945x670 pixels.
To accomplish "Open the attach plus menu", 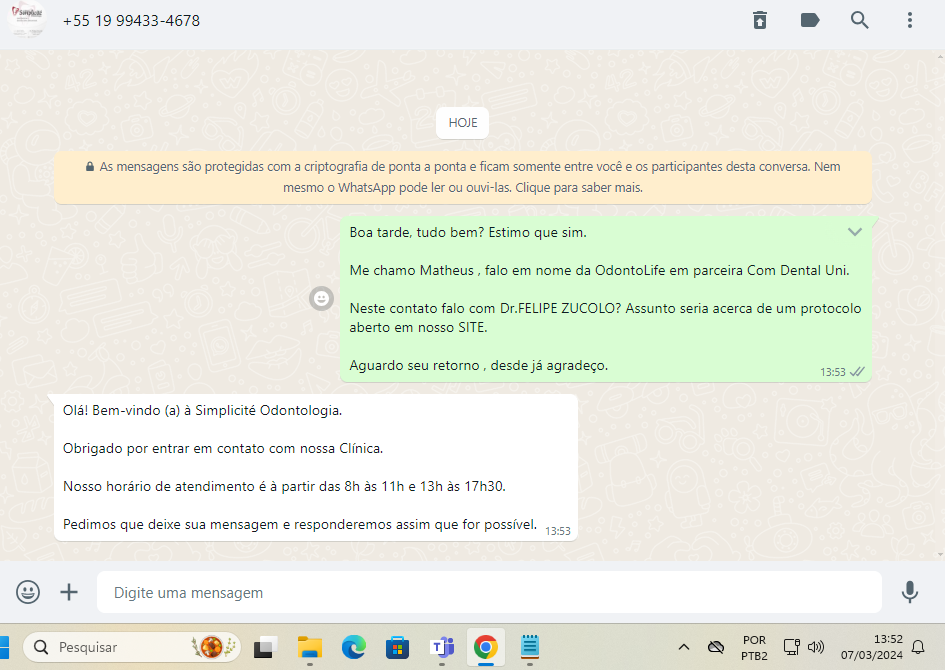I will pos(69,592).
